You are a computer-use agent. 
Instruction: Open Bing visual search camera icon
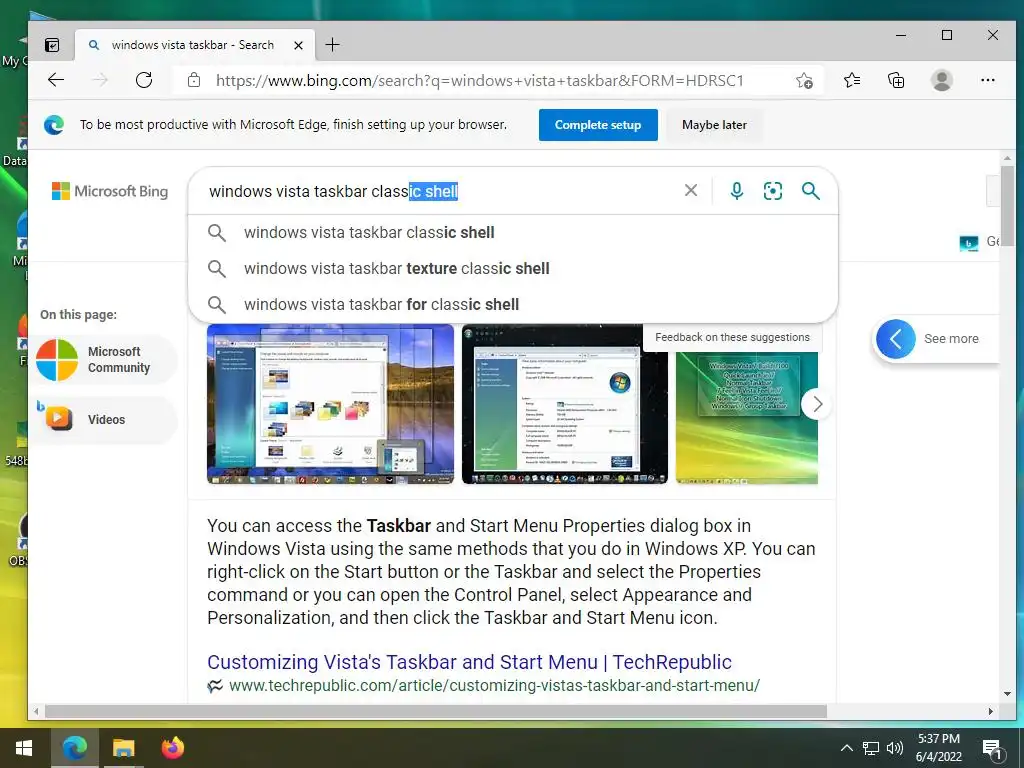click(773, 191)
